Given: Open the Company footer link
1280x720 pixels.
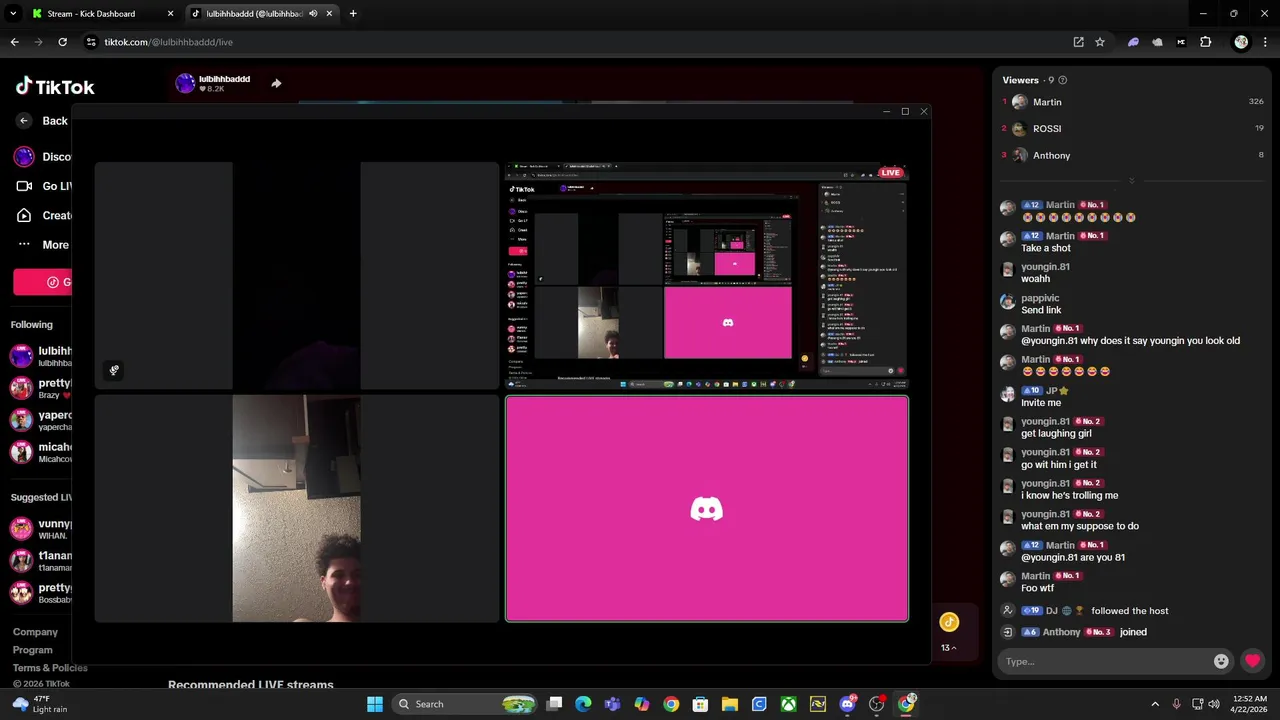Looking at the screenshot, I should click(x=35, y=632).
